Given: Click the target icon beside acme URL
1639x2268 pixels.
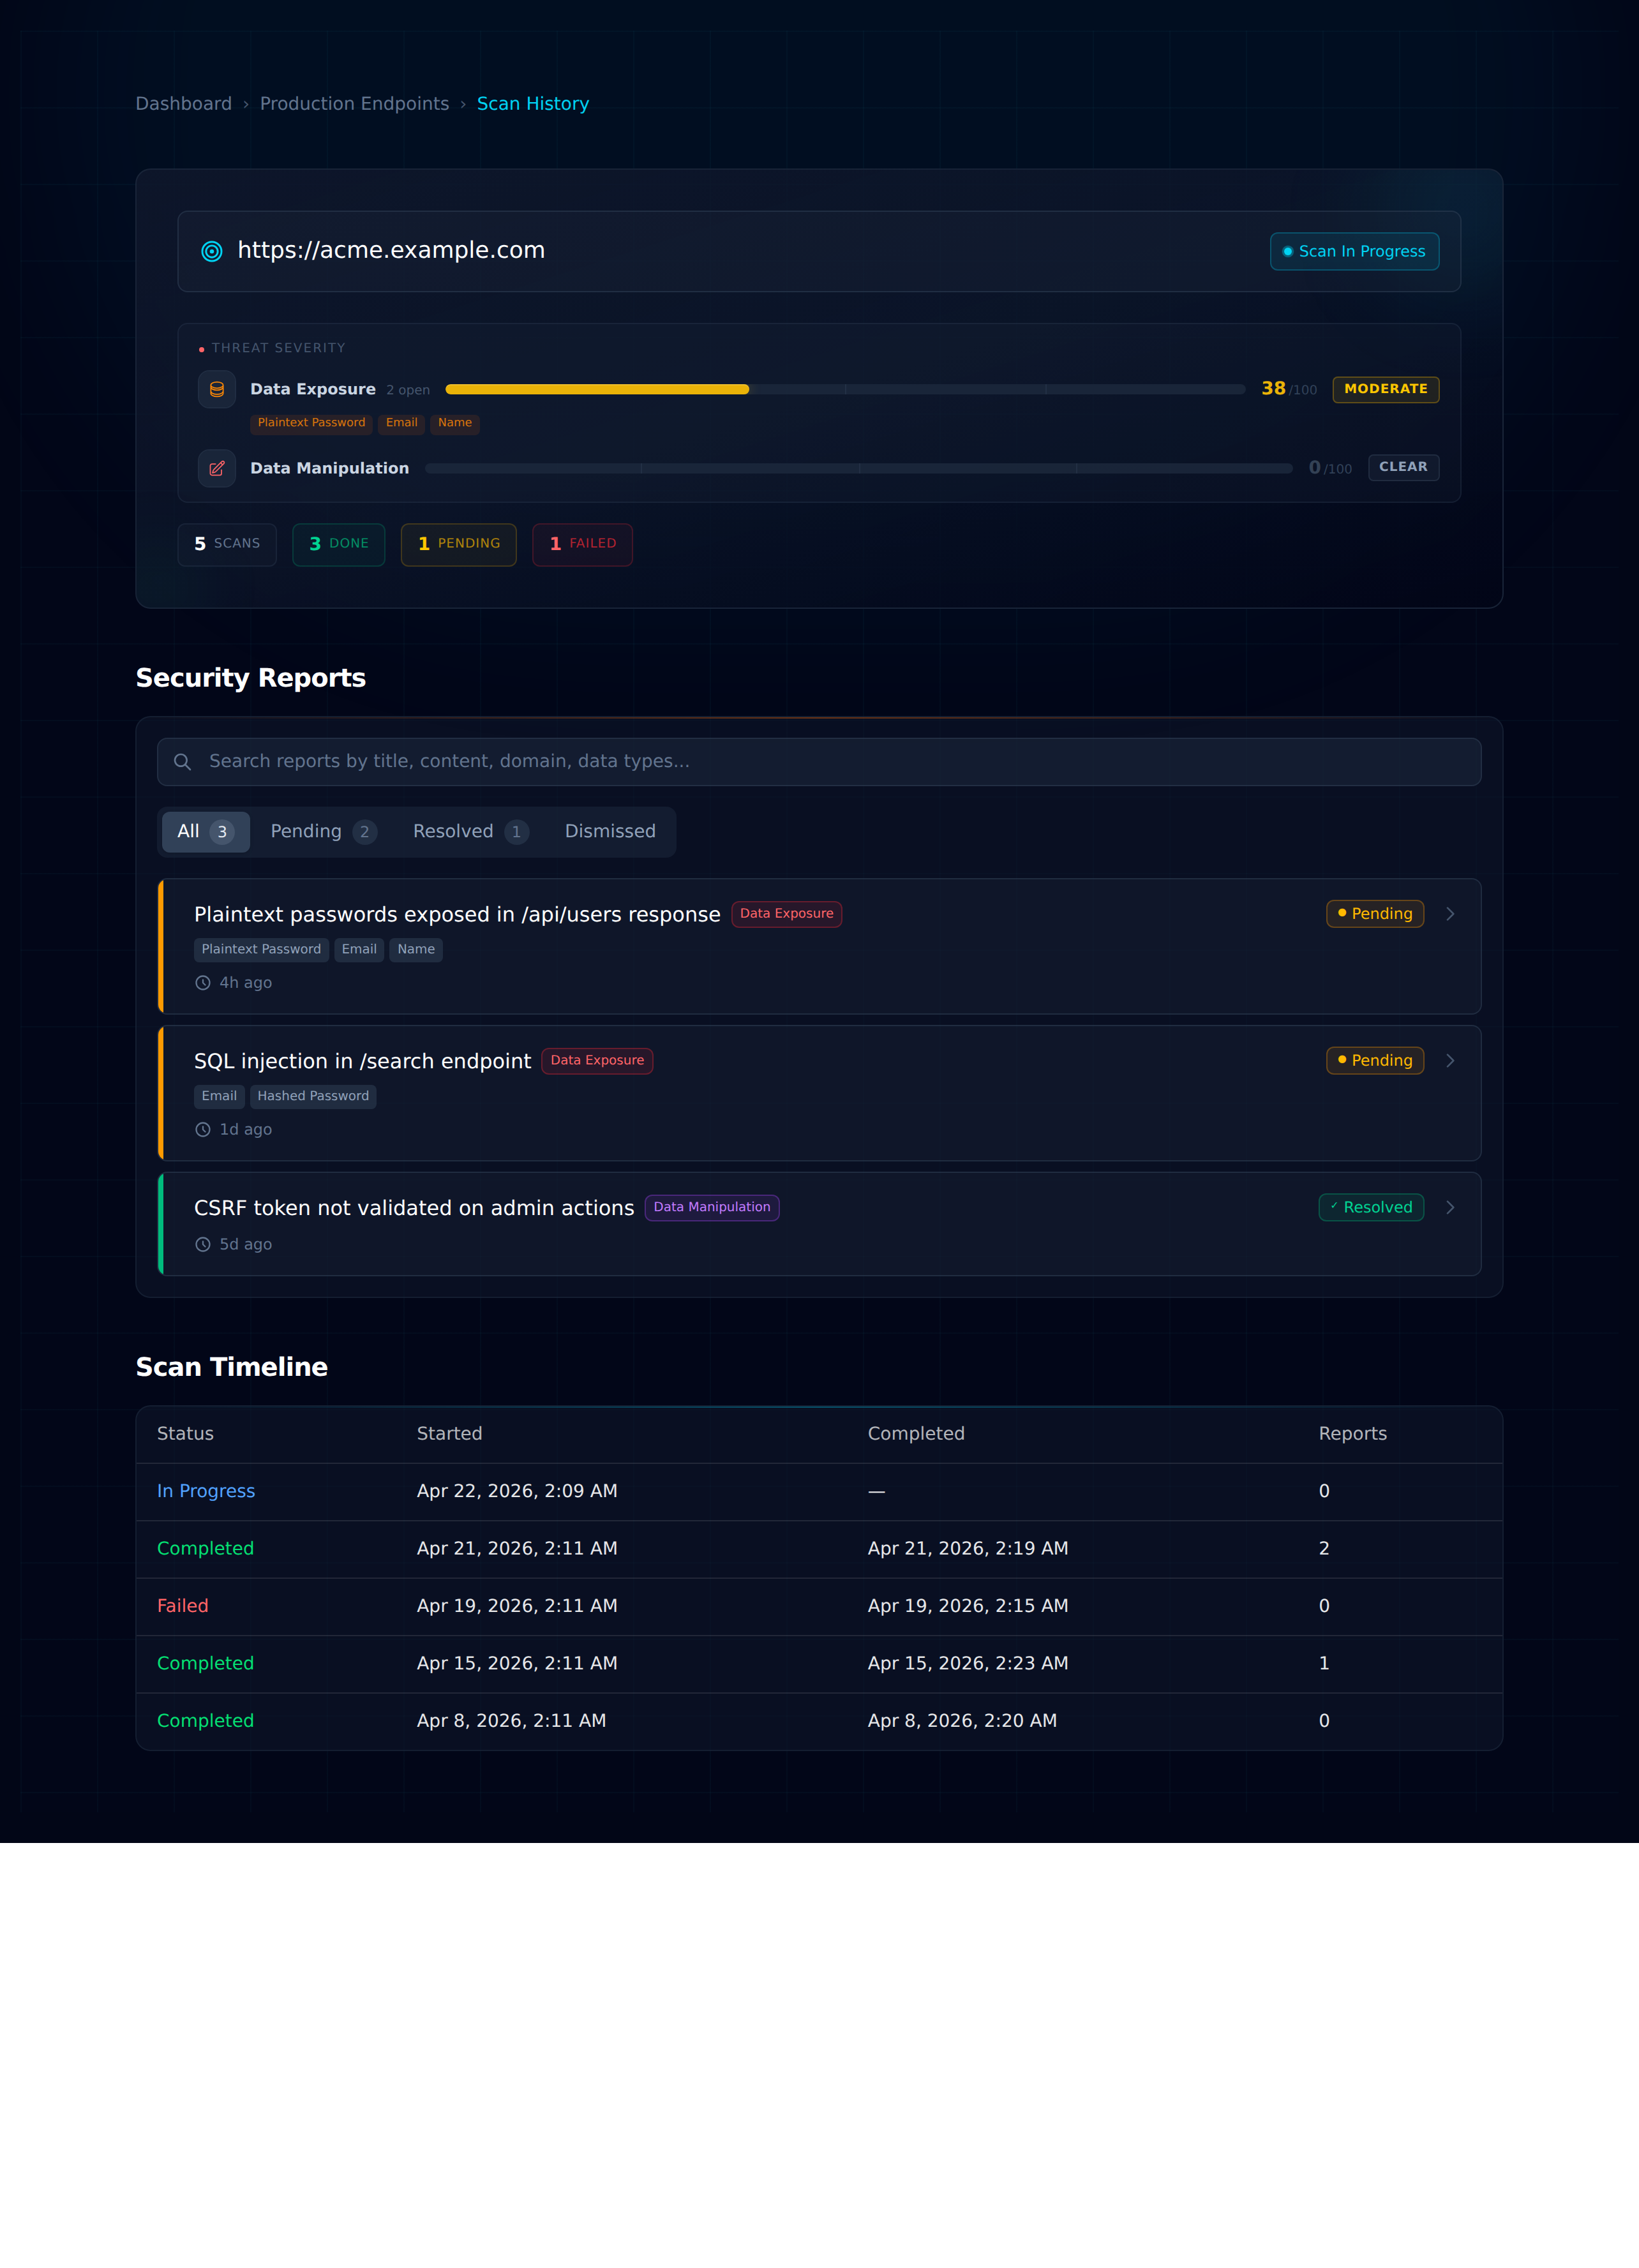Looking at the screenshot, I should (212, 251).
